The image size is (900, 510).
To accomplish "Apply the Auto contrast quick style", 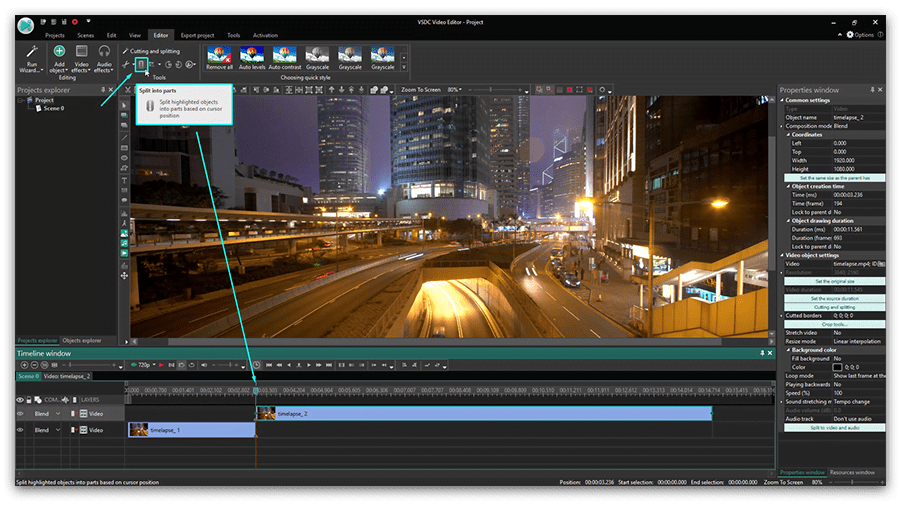I will (x=285, y=59).
